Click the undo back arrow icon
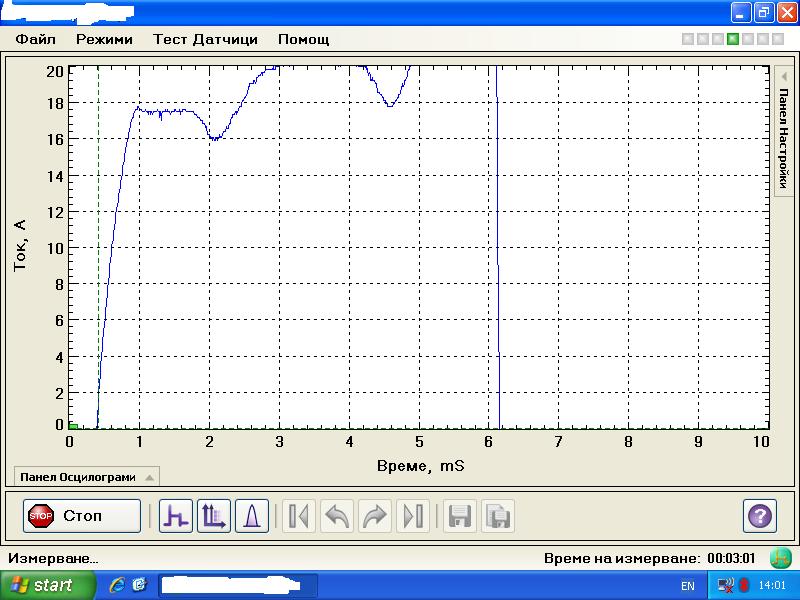The image size is (800, 600). (337, 516)
